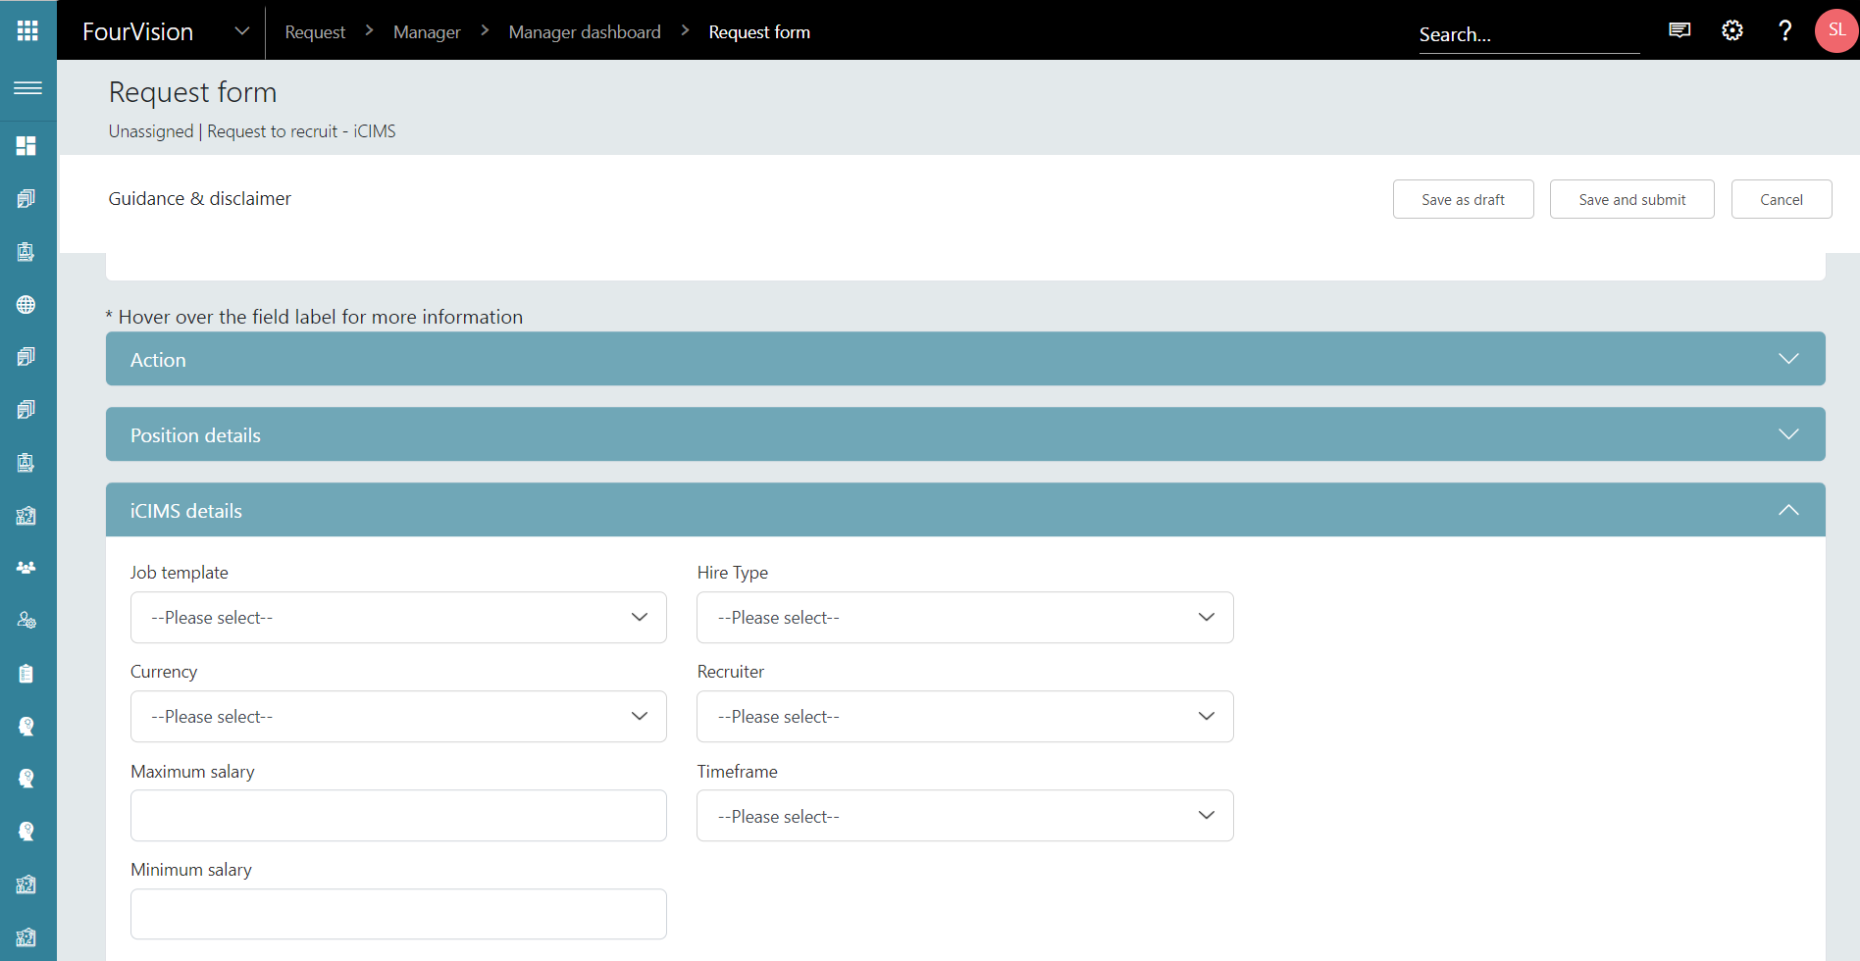Viewport: 1860px width, 961px height.
Task: Expand the Position details section
Action: click(x=965, y=434)
